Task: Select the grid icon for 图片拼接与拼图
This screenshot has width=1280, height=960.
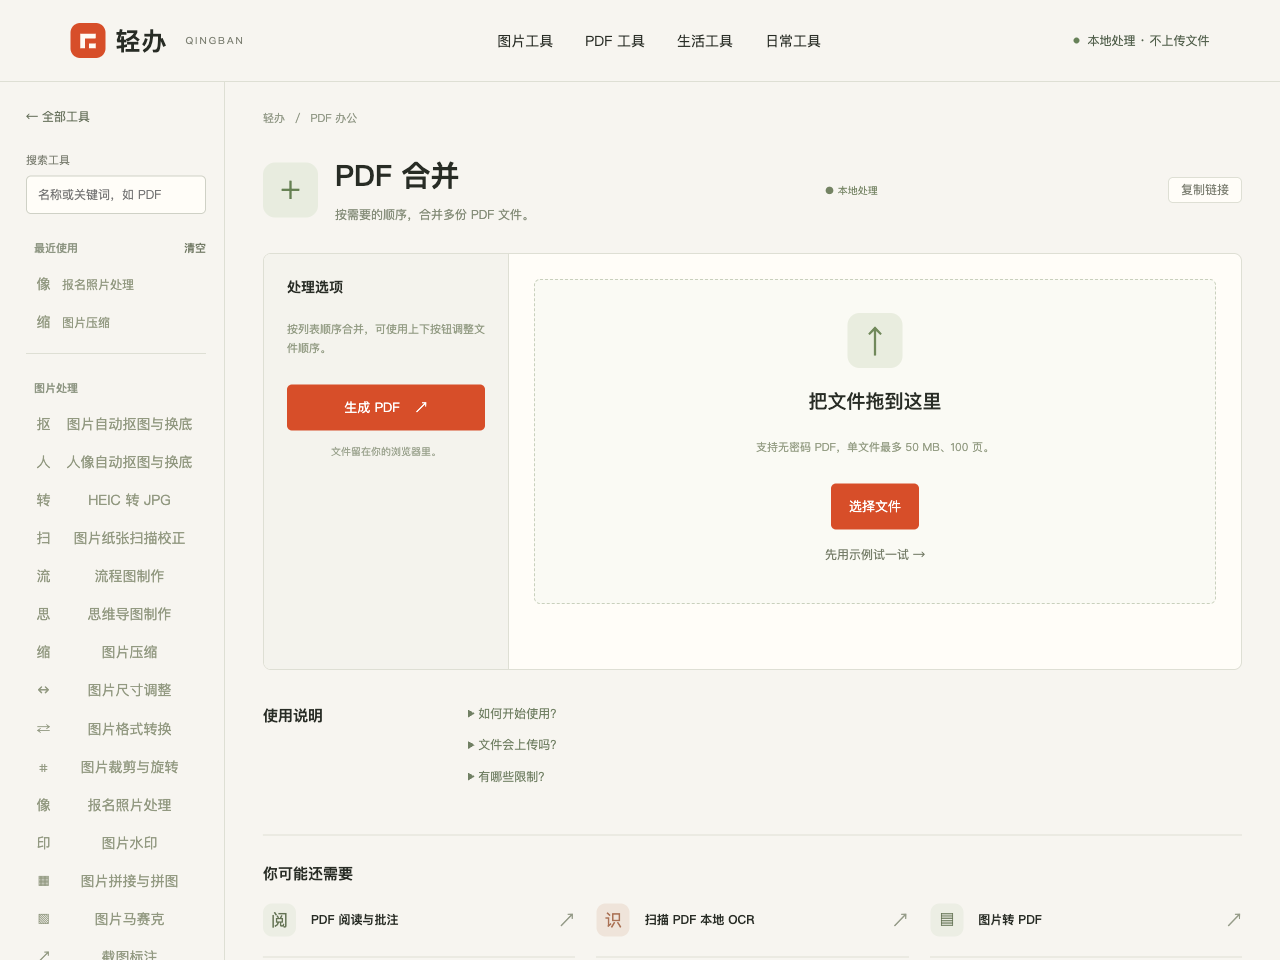Action: 43,881
